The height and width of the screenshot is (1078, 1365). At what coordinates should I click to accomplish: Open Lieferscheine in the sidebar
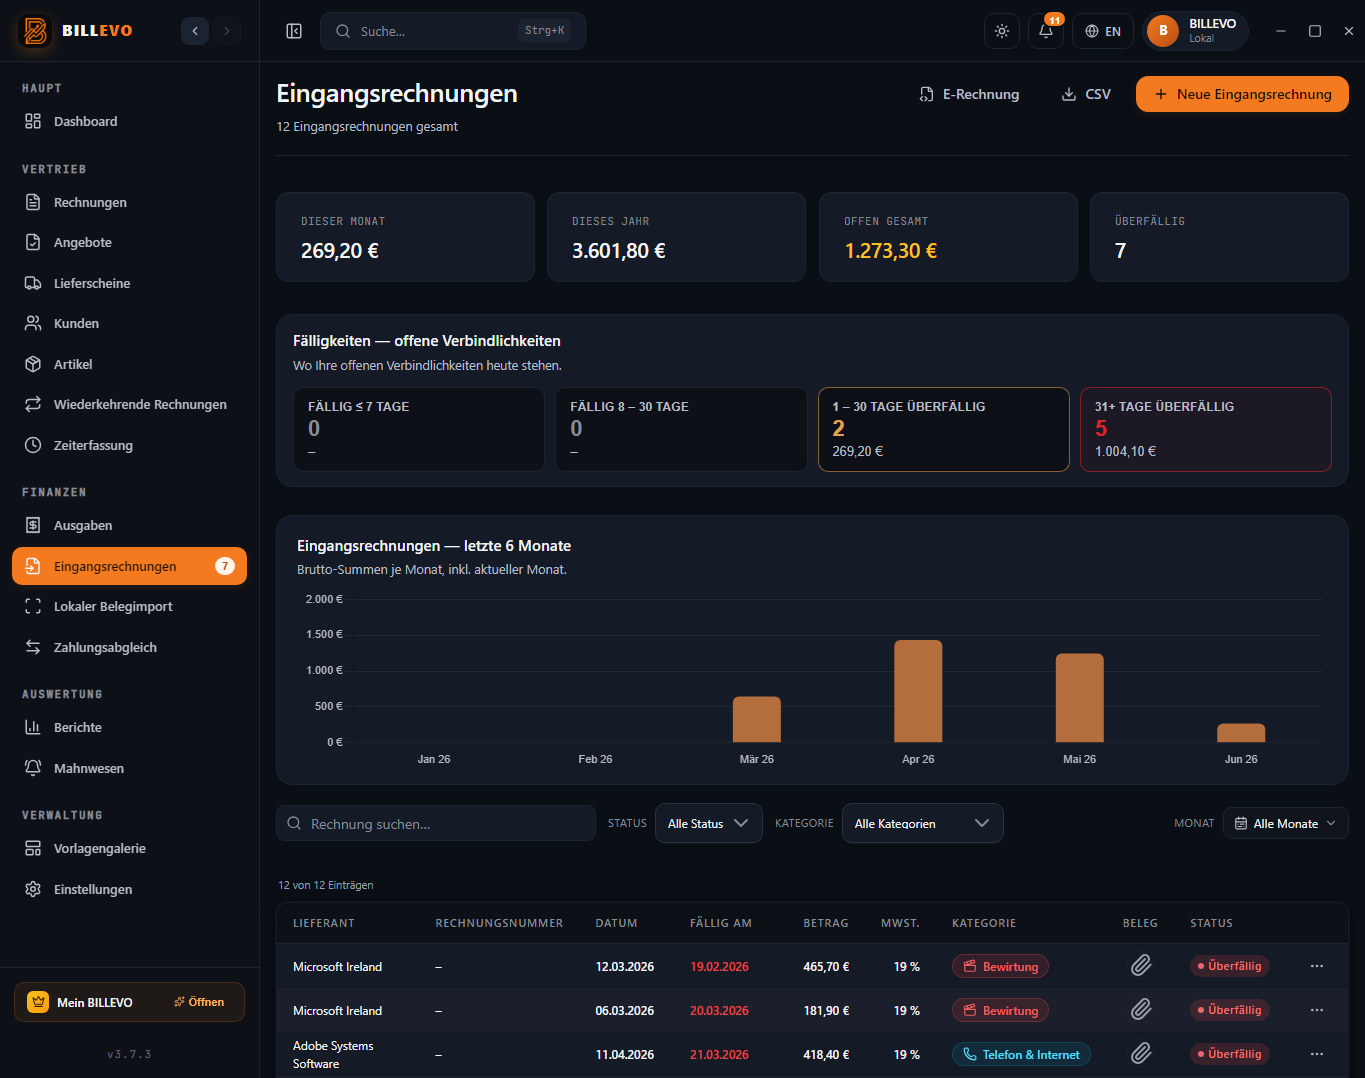pos(129,283)
